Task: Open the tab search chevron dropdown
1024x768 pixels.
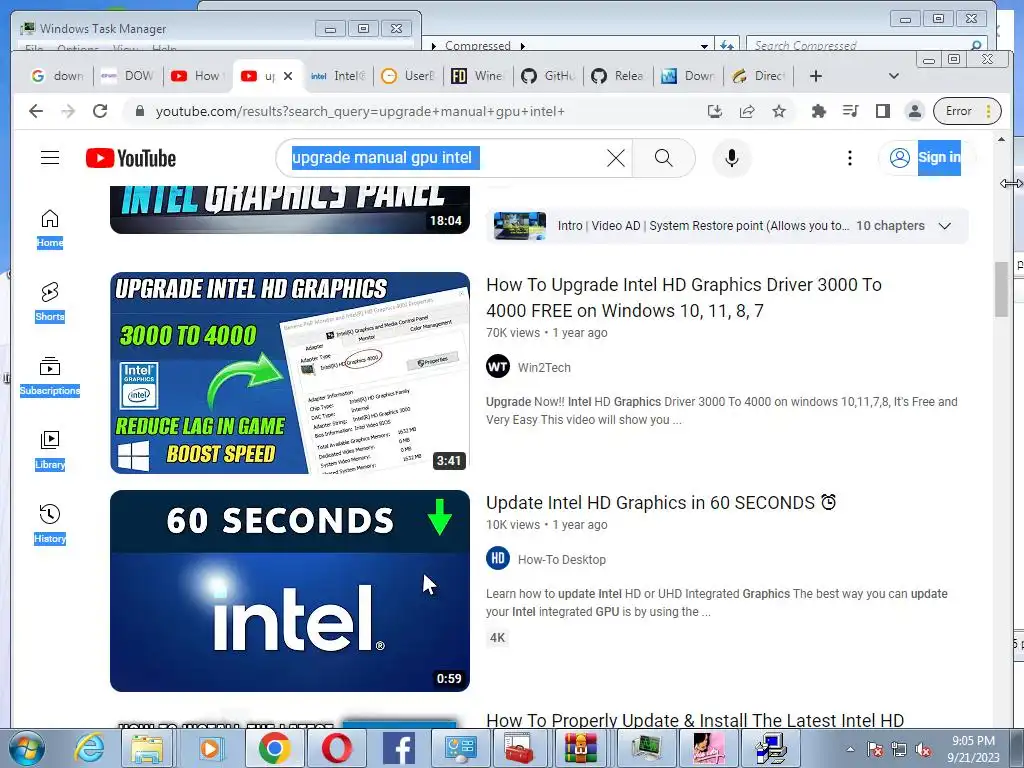Action: tap(893, 76)
